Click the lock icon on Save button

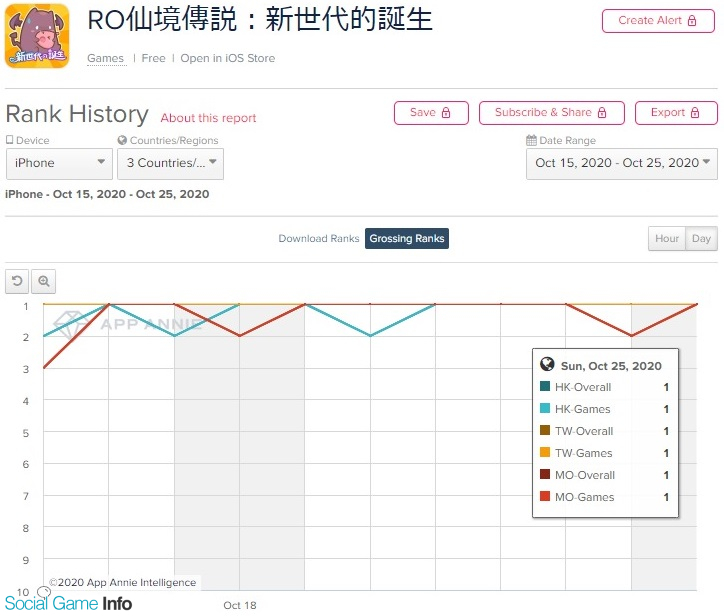tap(446, 113)
